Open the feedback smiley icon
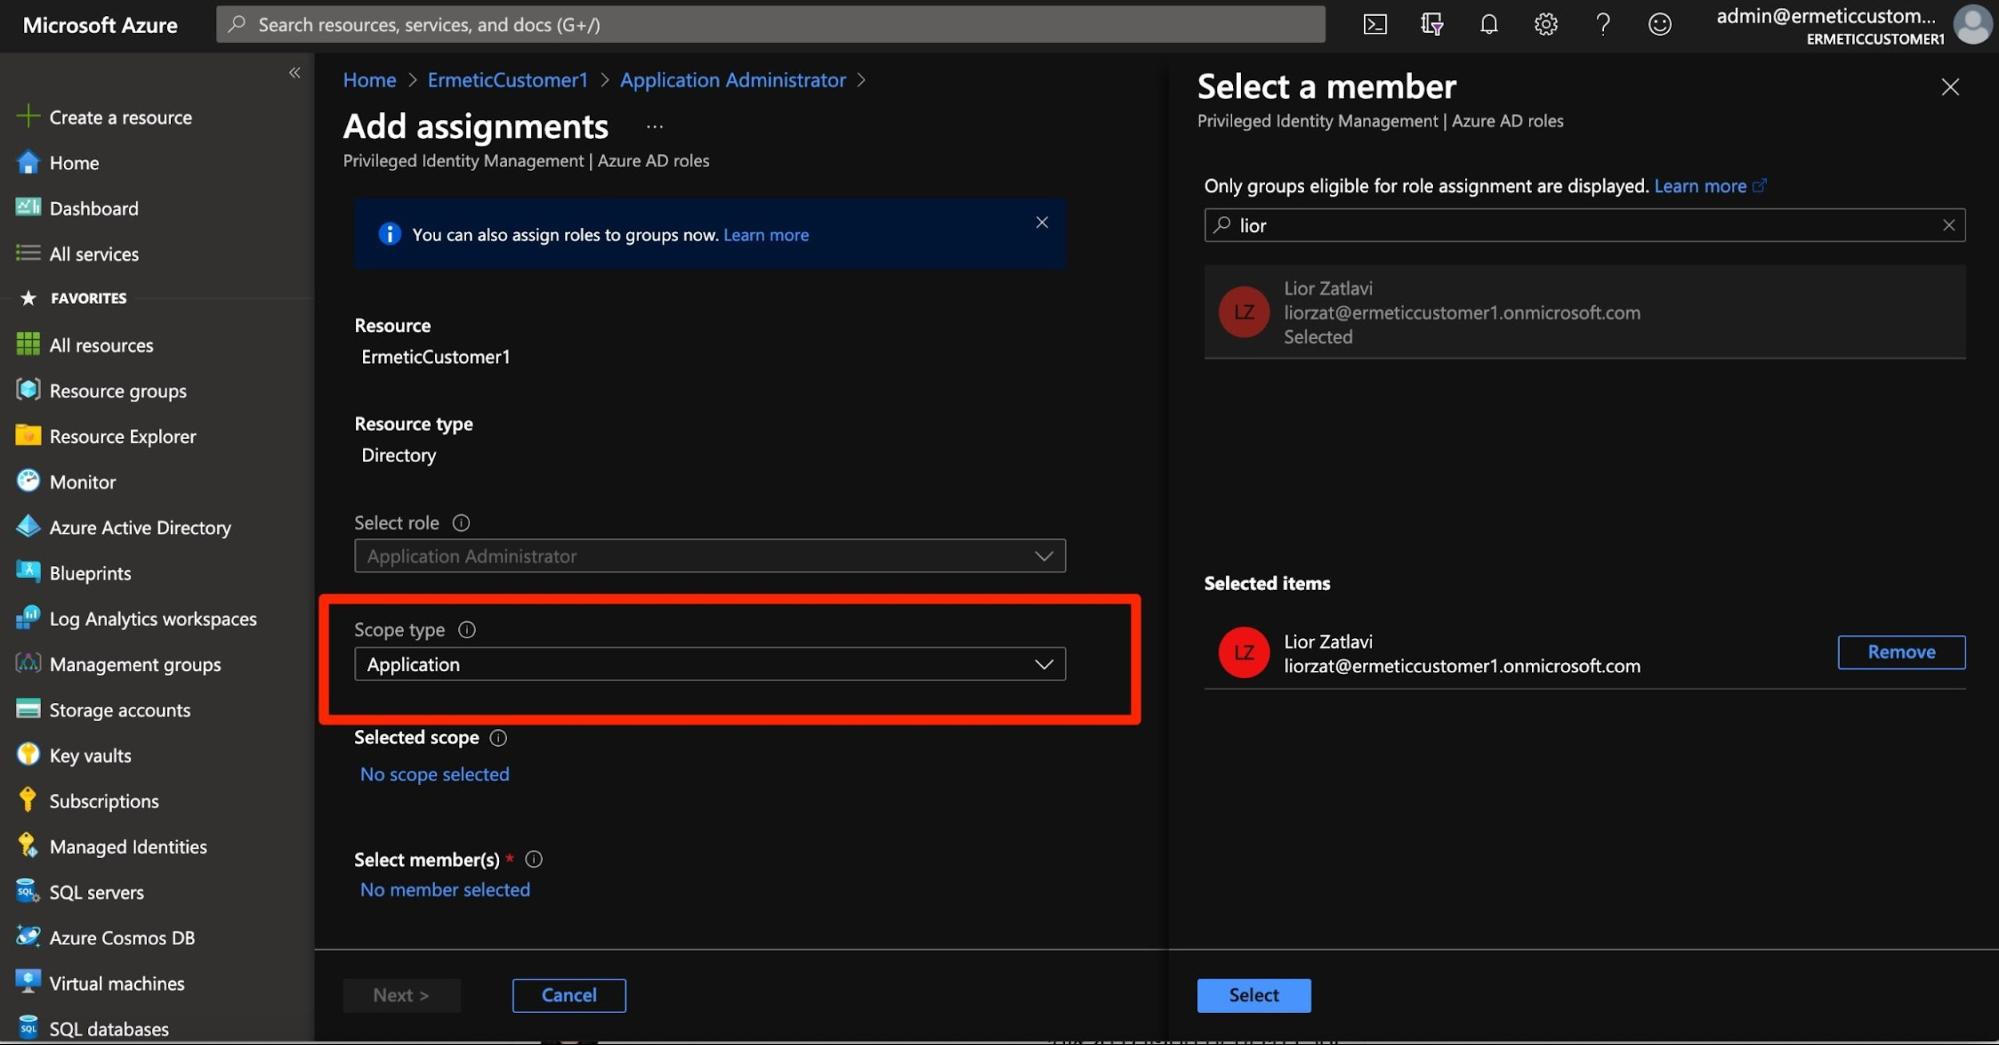 coord(1660,24)
